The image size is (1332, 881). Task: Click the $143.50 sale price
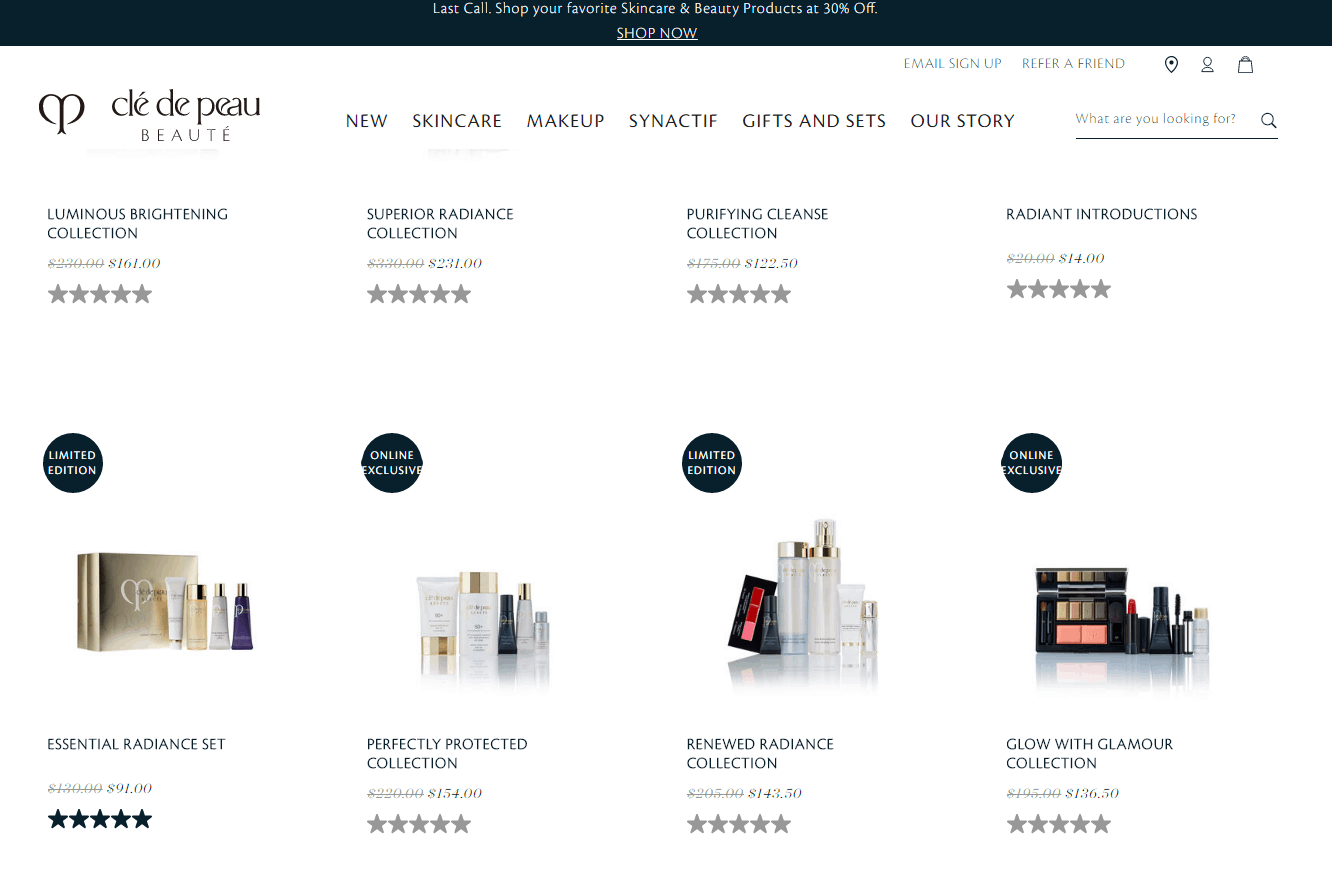coord(773,794)
